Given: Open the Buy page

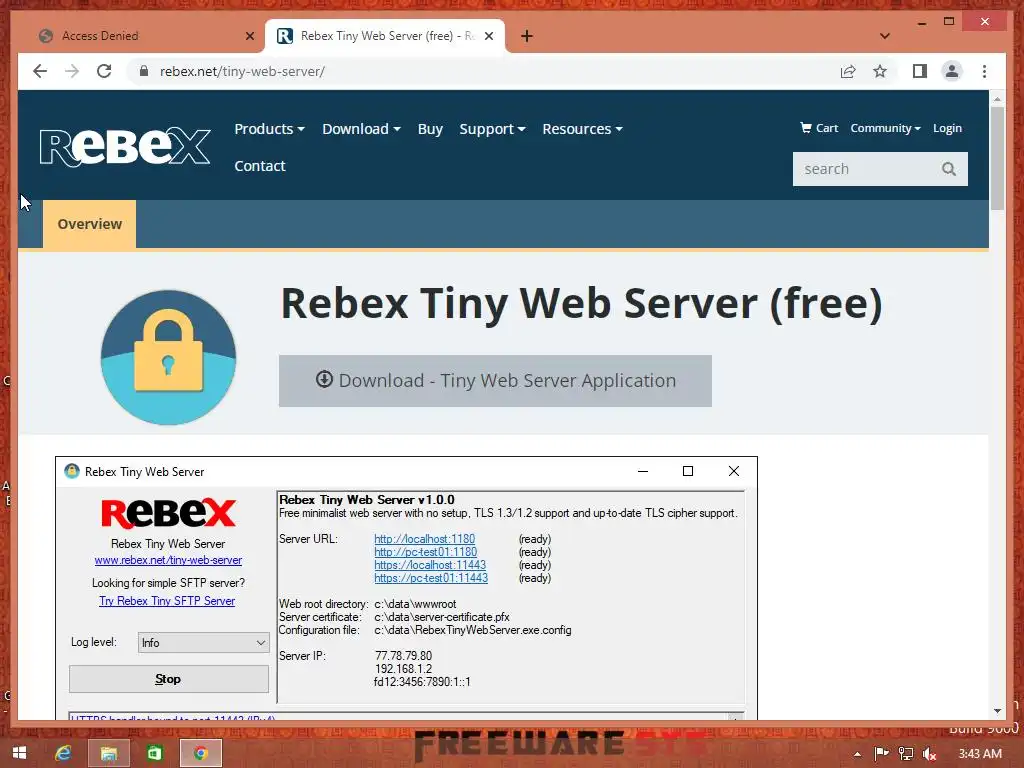Looking at the screenshot, I should click(430, 129).
